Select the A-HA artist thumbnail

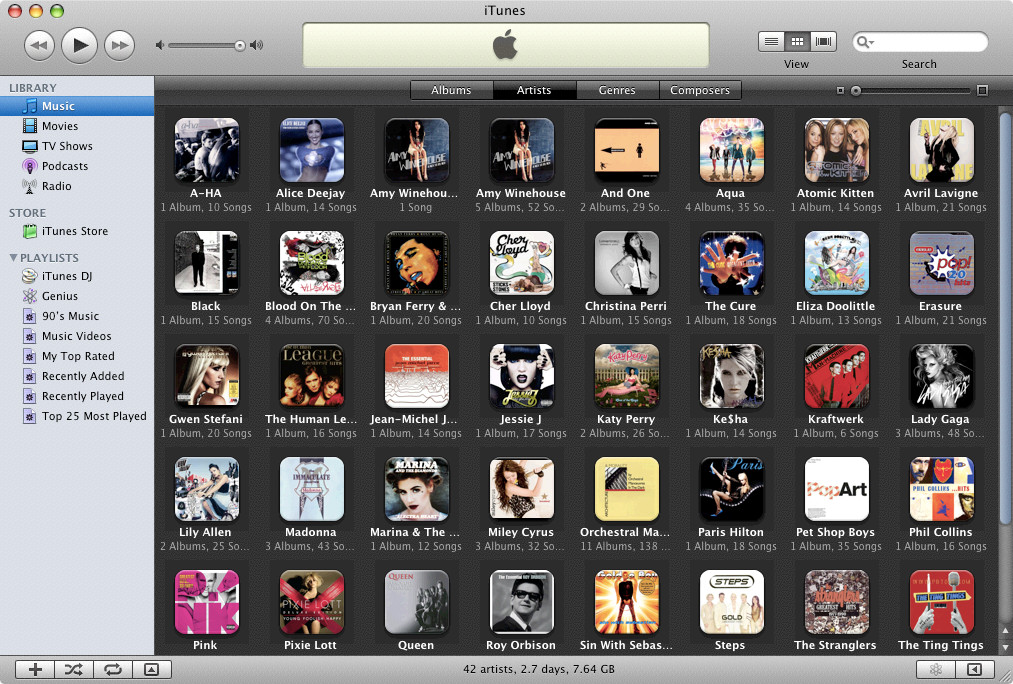point(207,150)
